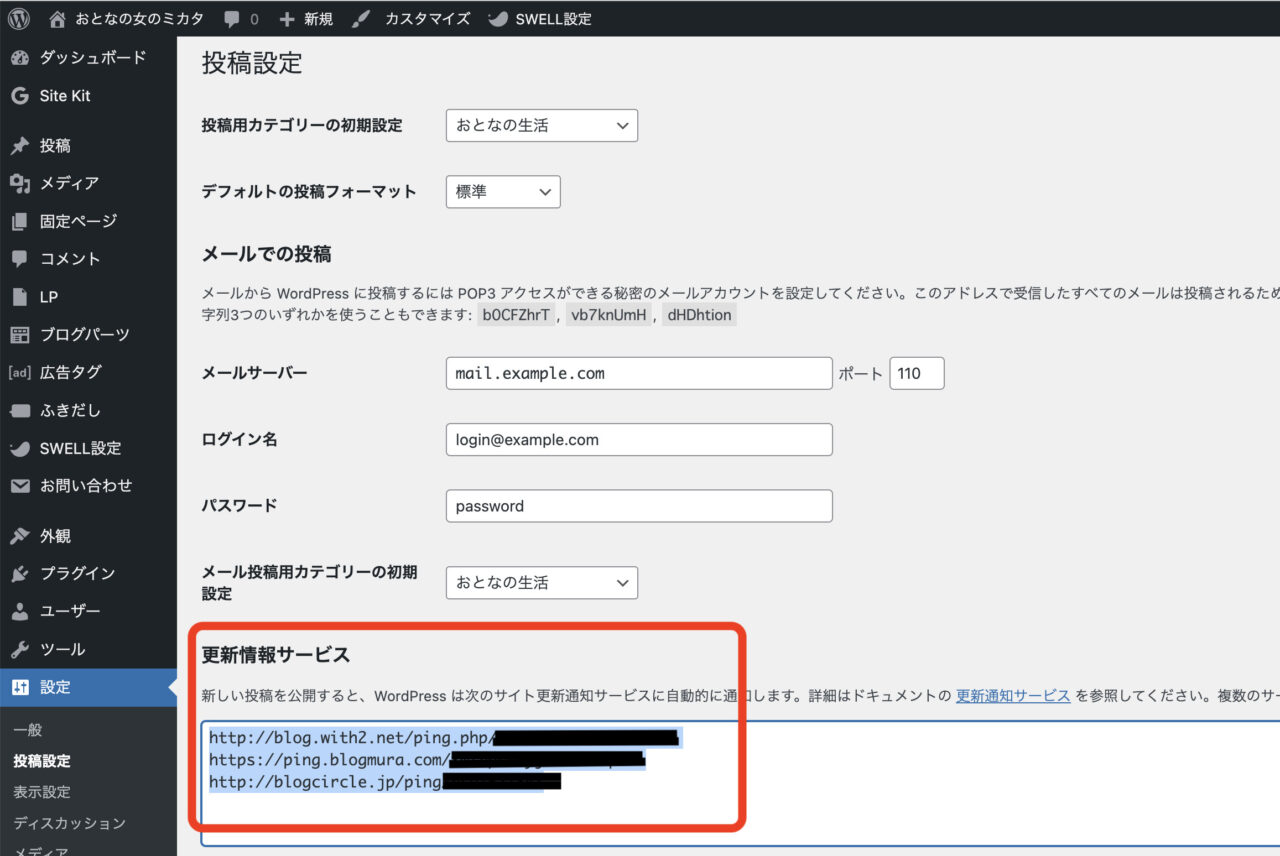The image size is (1280, 856).
Task: Click the ユーザー person icon
Action: click(x=19, y=611)
